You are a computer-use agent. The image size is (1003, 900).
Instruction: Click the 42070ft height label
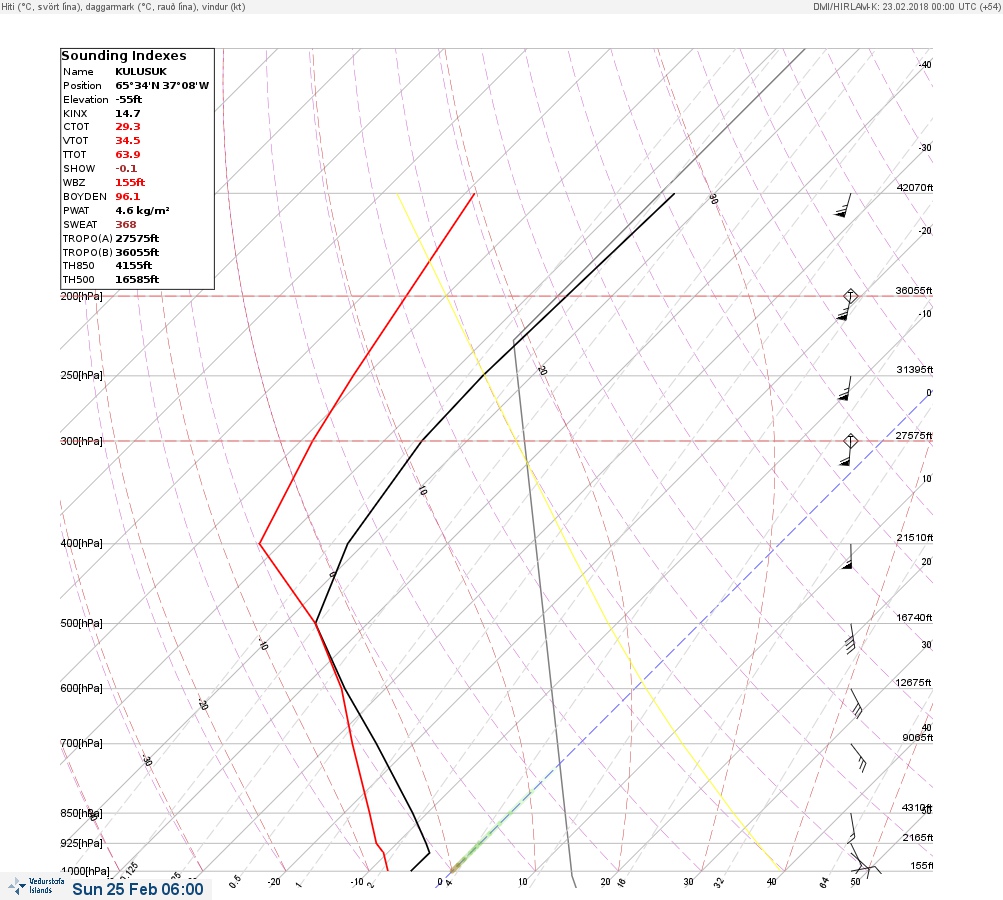pos(914,187)
